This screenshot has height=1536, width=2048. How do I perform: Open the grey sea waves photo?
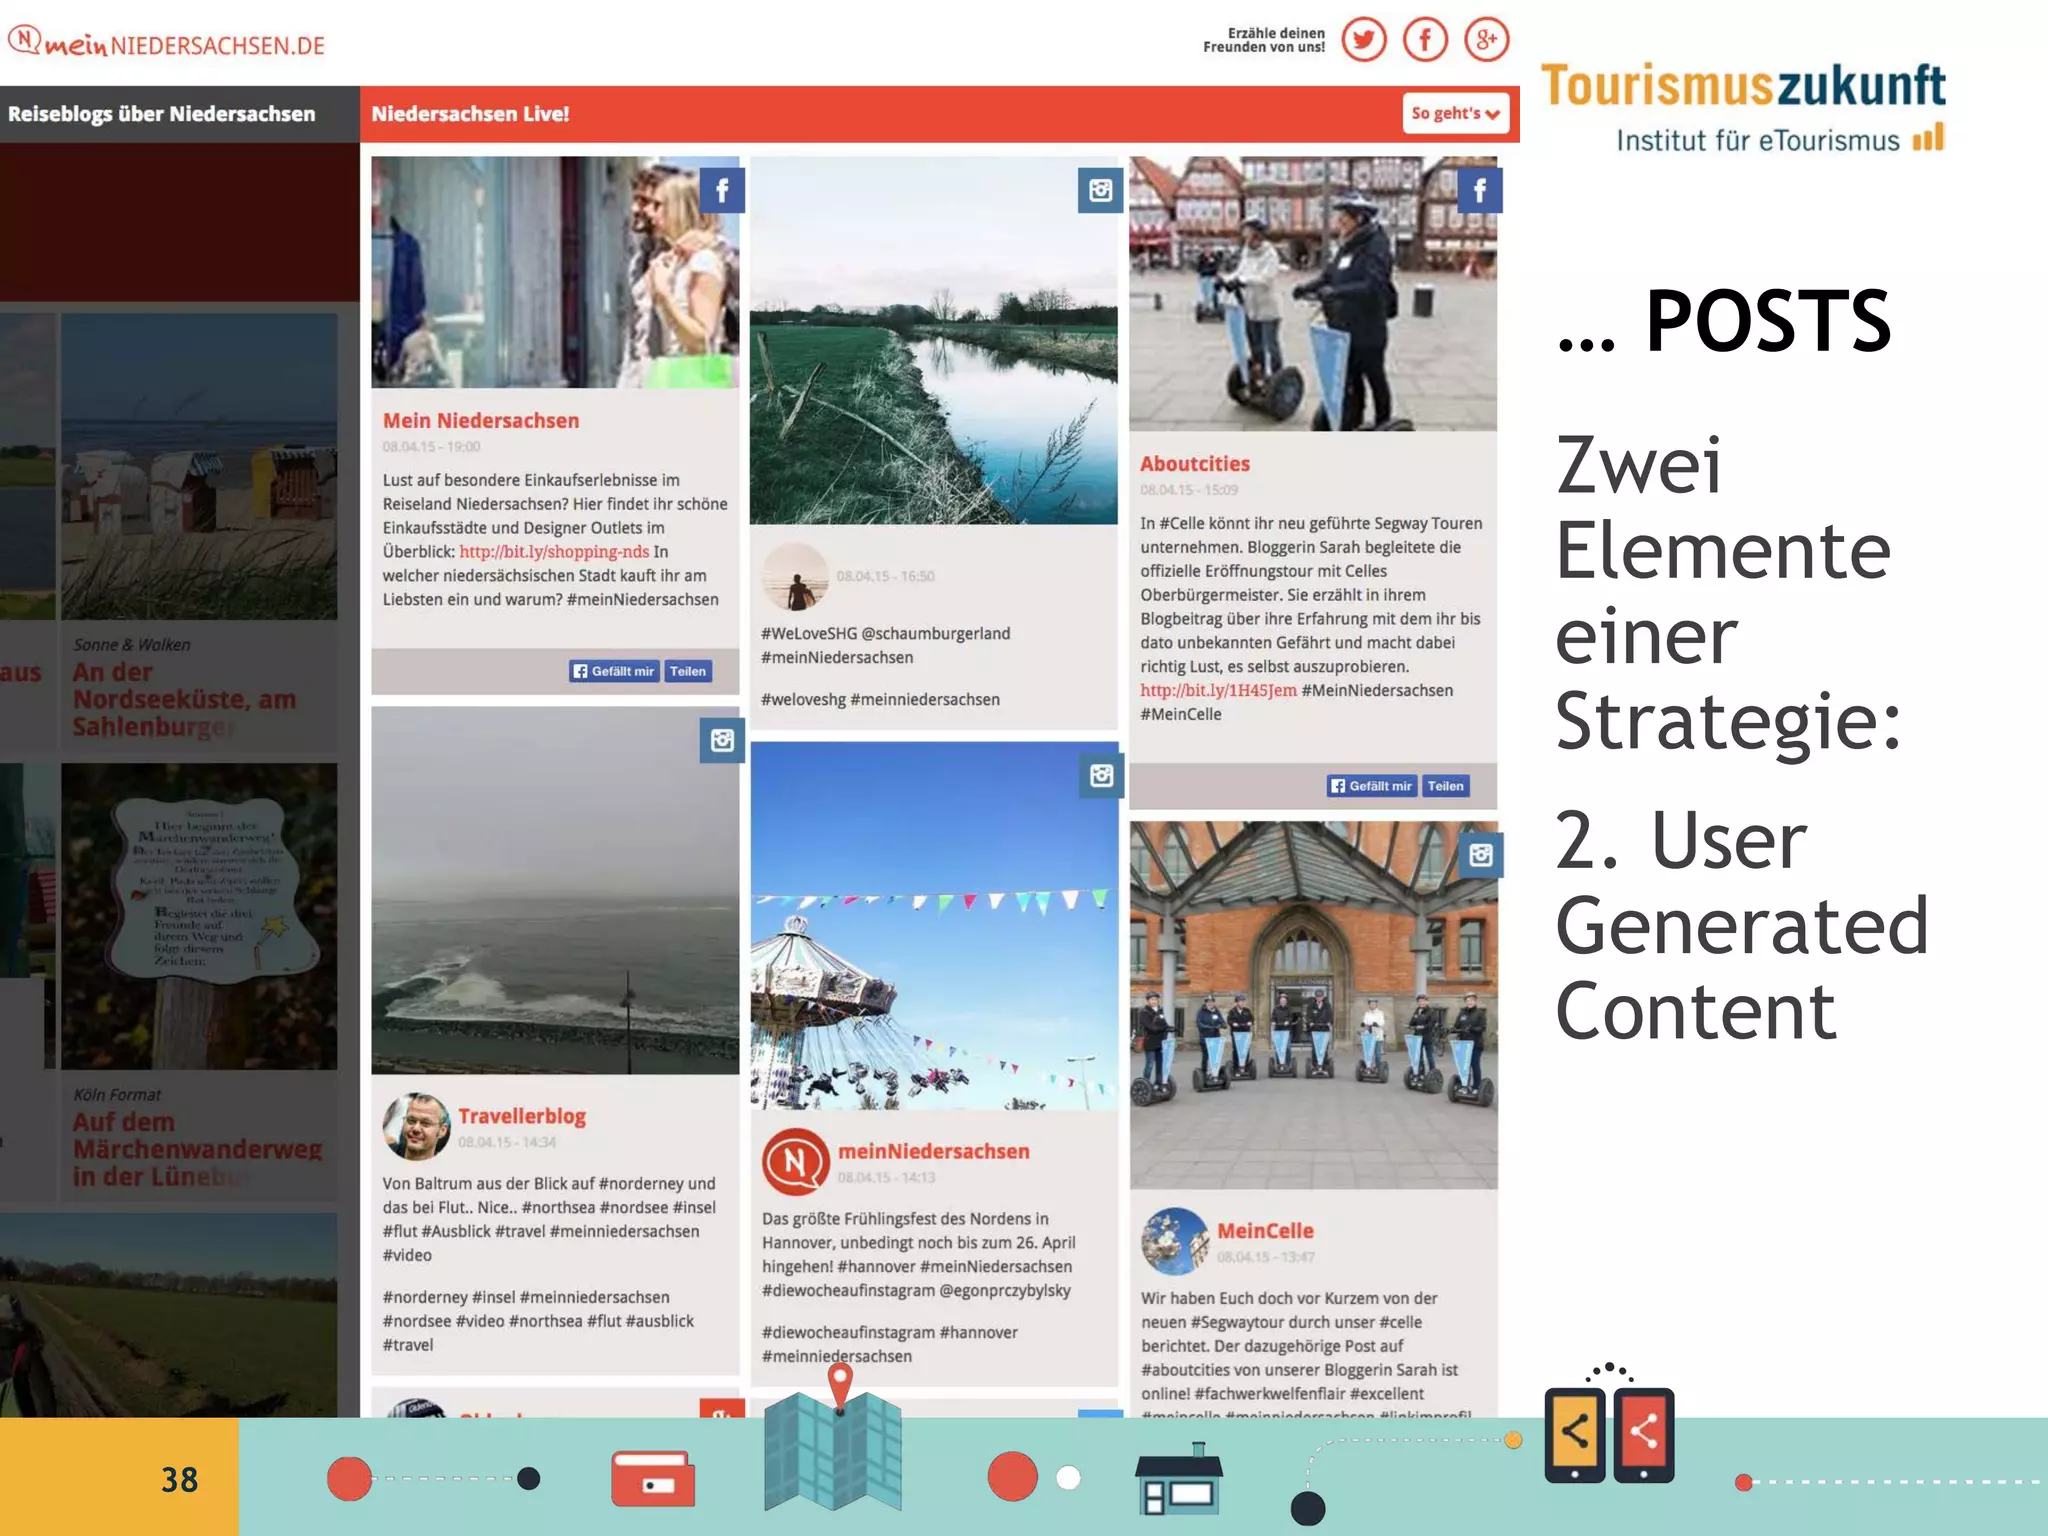click(555, 890)
